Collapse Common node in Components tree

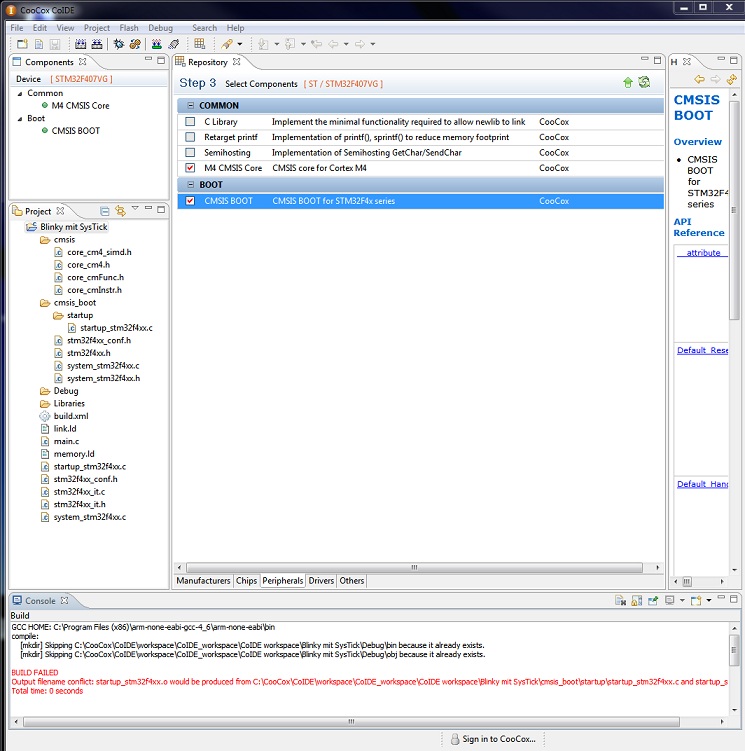20,93
